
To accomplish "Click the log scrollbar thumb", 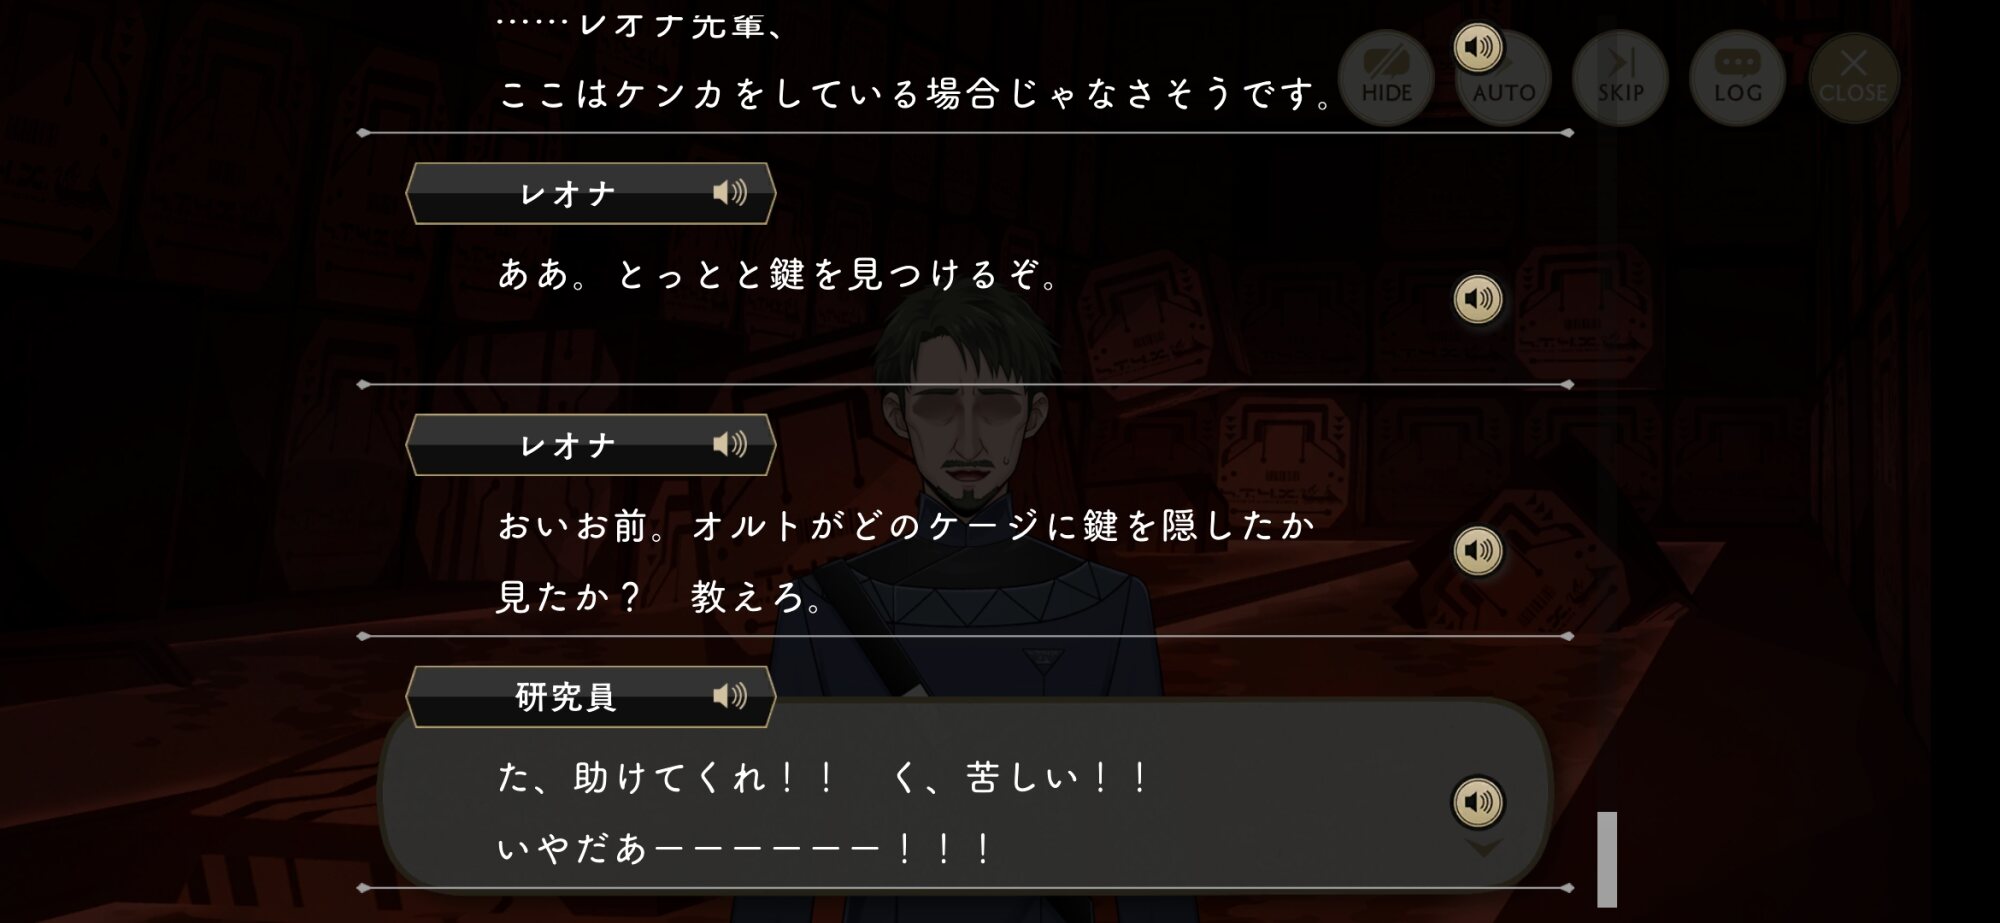I will 1607,858.
